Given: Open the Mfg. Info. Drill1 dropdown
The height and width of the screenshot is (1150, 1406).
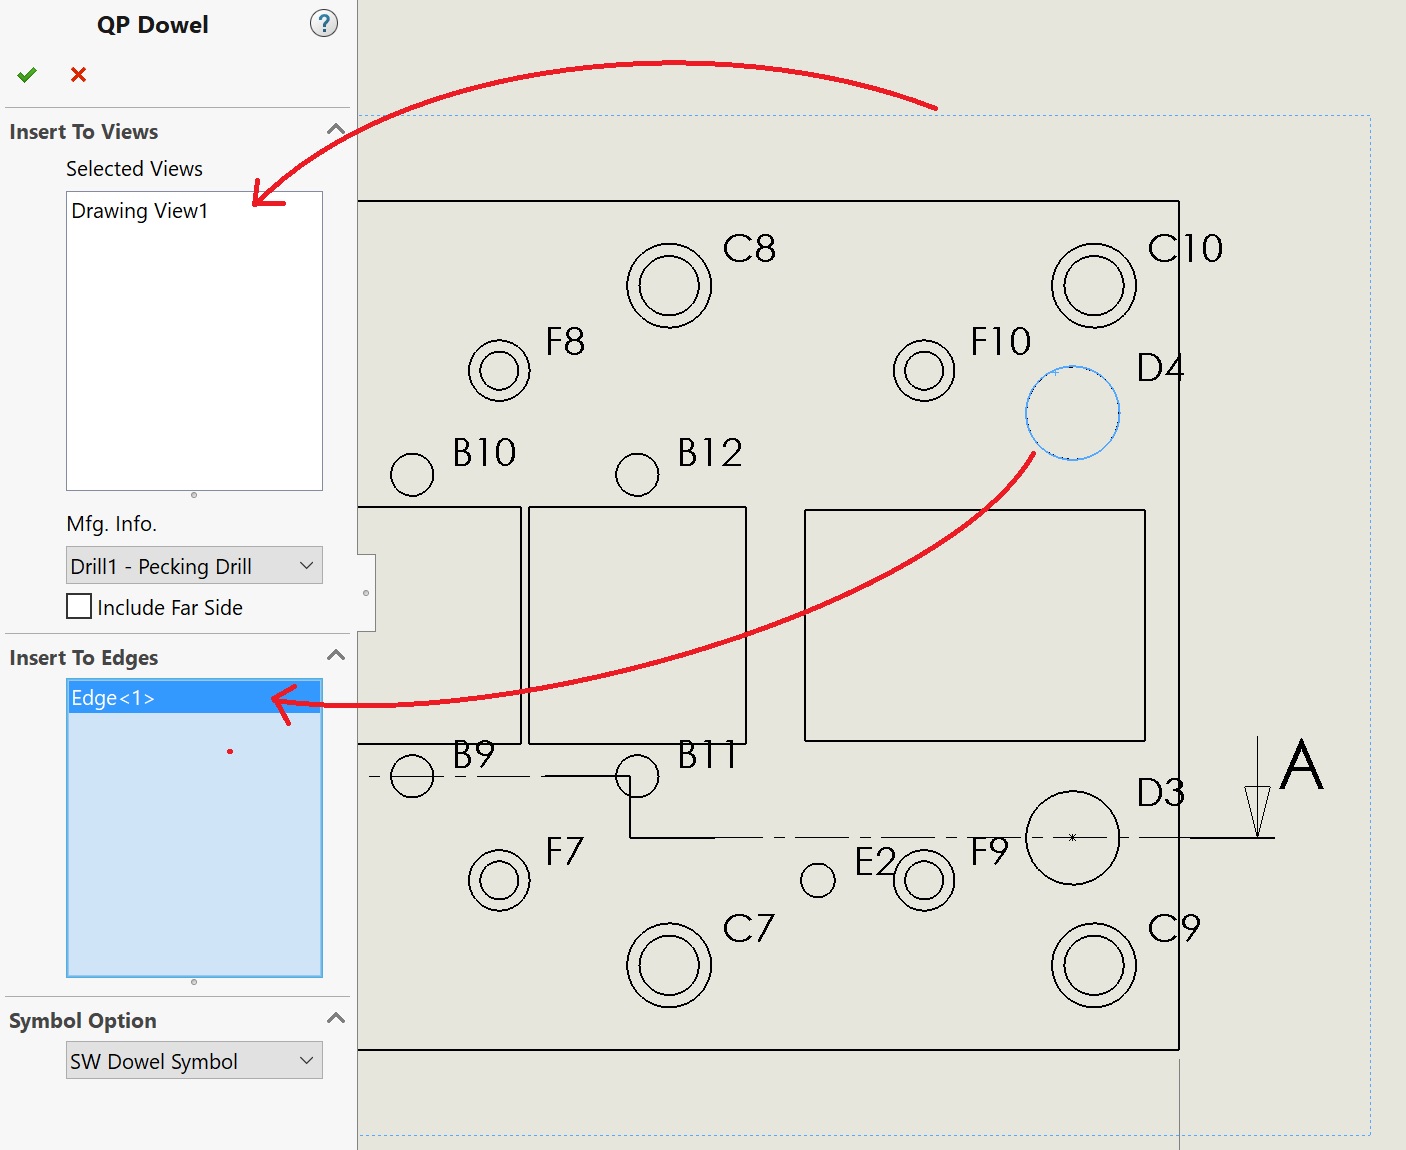Looking at the screenshot, I should 194,566.
